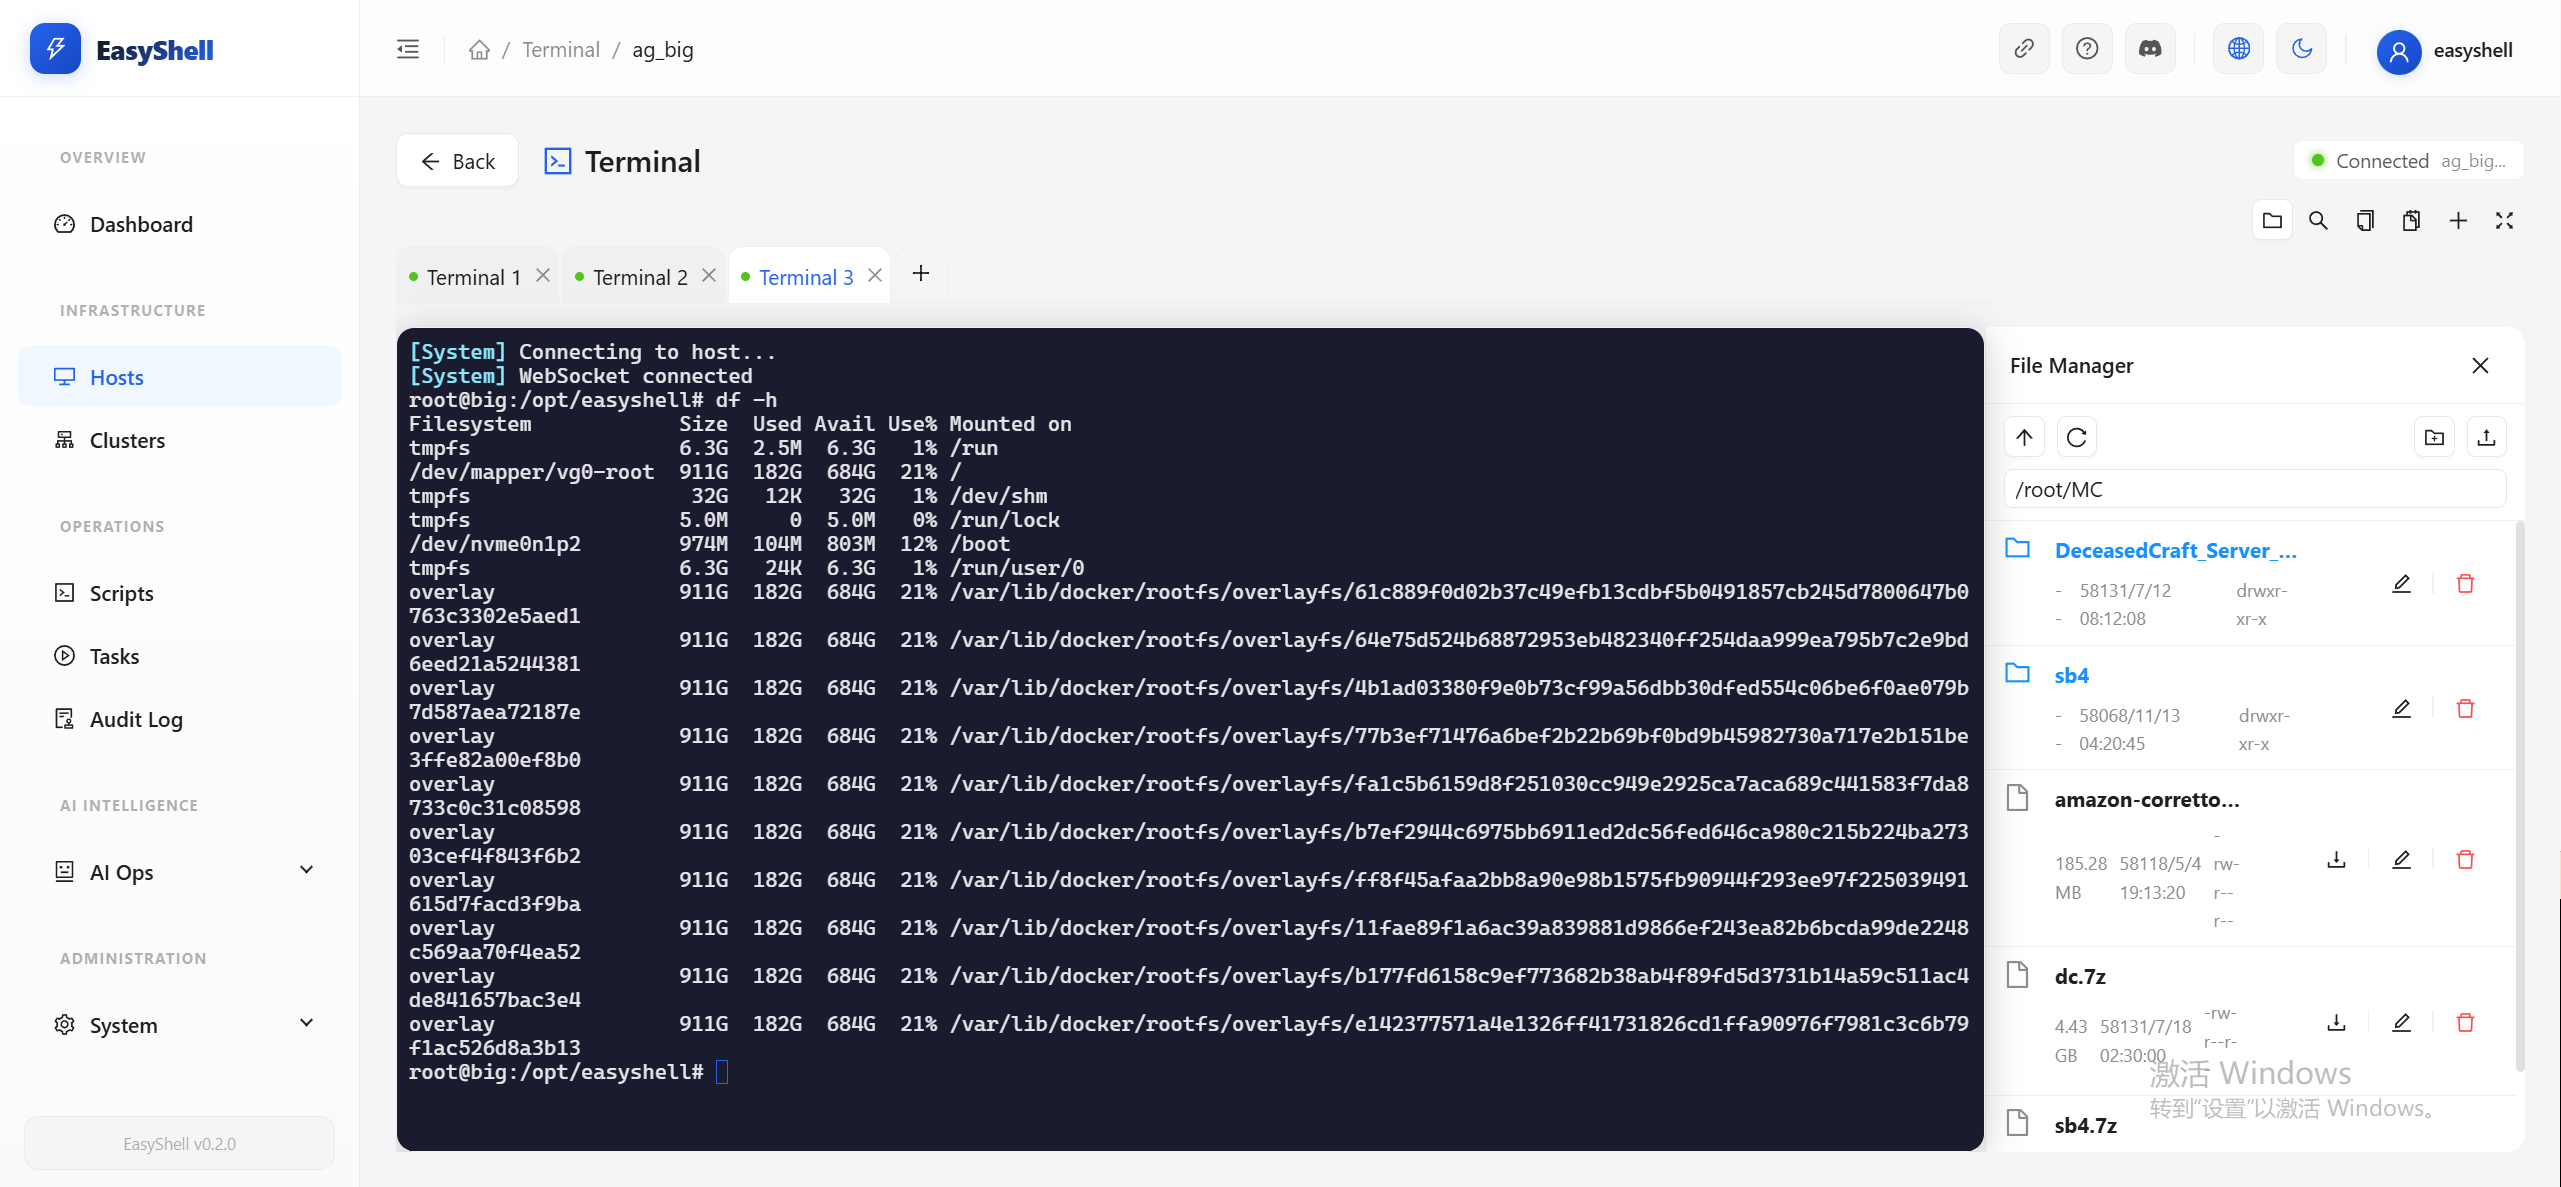Toggle fullscreen terminal view
This screenshot has width=2561, height=1187.
(x=2504, y=220)
